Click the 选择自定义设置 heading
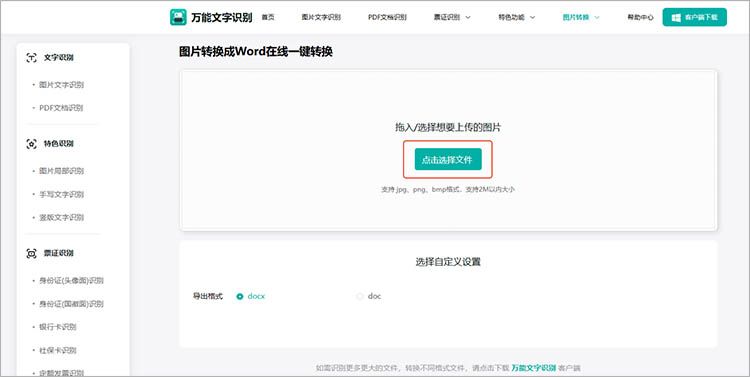This screenshot has width=750, height=377. pyautogui.click(x=448, y=262)
